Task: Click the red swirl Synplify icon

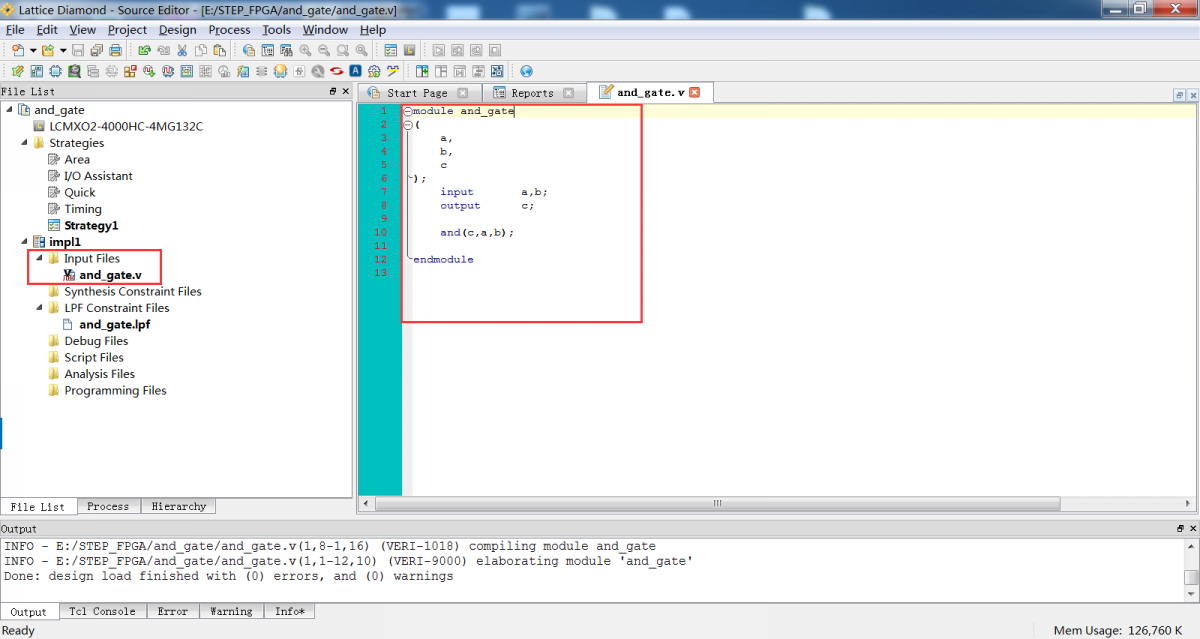Action: tap(337, 71)
